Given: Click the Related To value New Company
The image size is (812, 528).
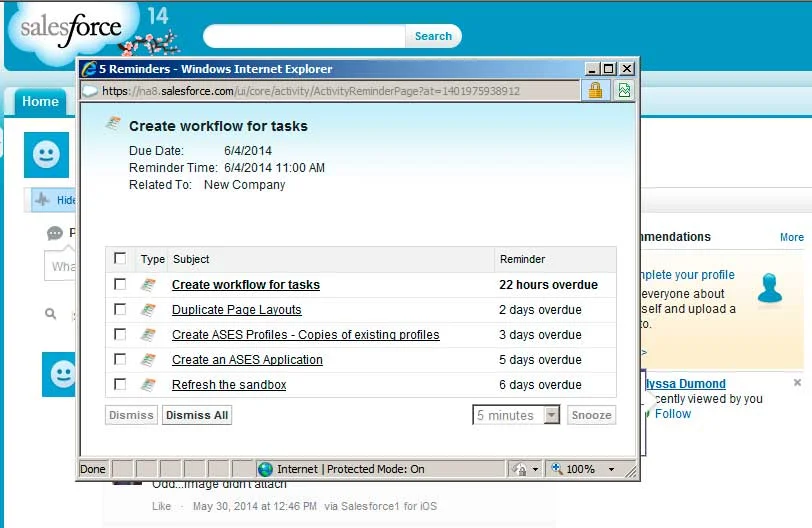Looking at the screenshot, I should click(x=244, y=185).
